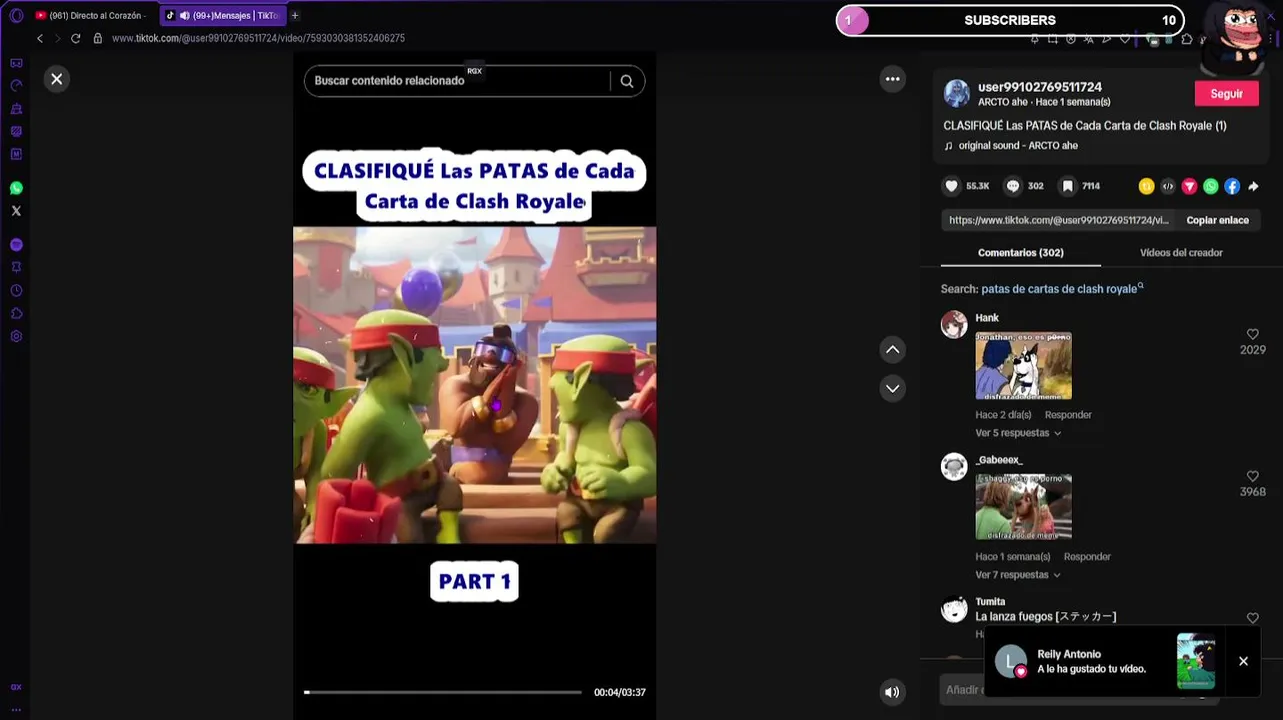Open extensions cube icon in sidebar
Viewport: 1283px width, 720px height.
pos(16,313)
